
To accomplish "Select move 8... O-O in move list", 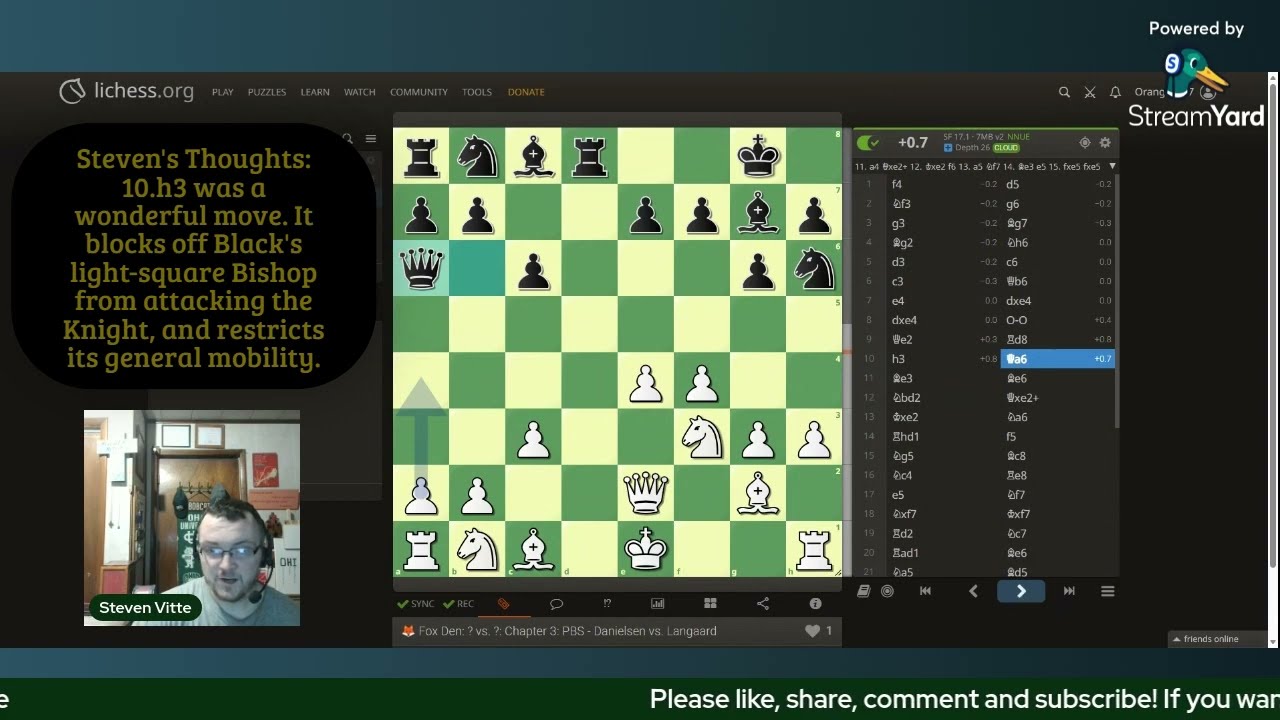I will (1058, 320).
